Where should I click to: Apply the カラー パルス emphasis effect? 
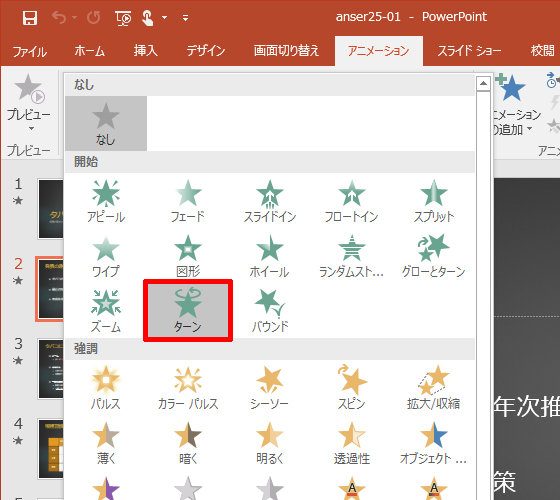pyautogui.click(x=188, y=388)
